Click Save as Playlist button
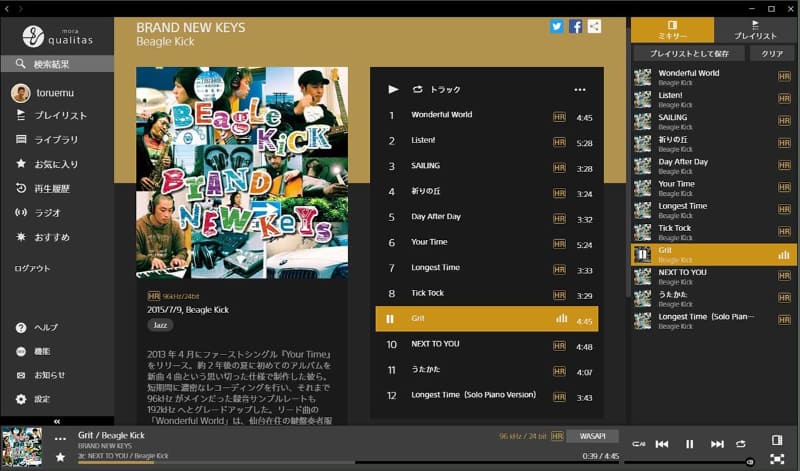The height and width of the screenshot is (471, 800). coord(689,54)
